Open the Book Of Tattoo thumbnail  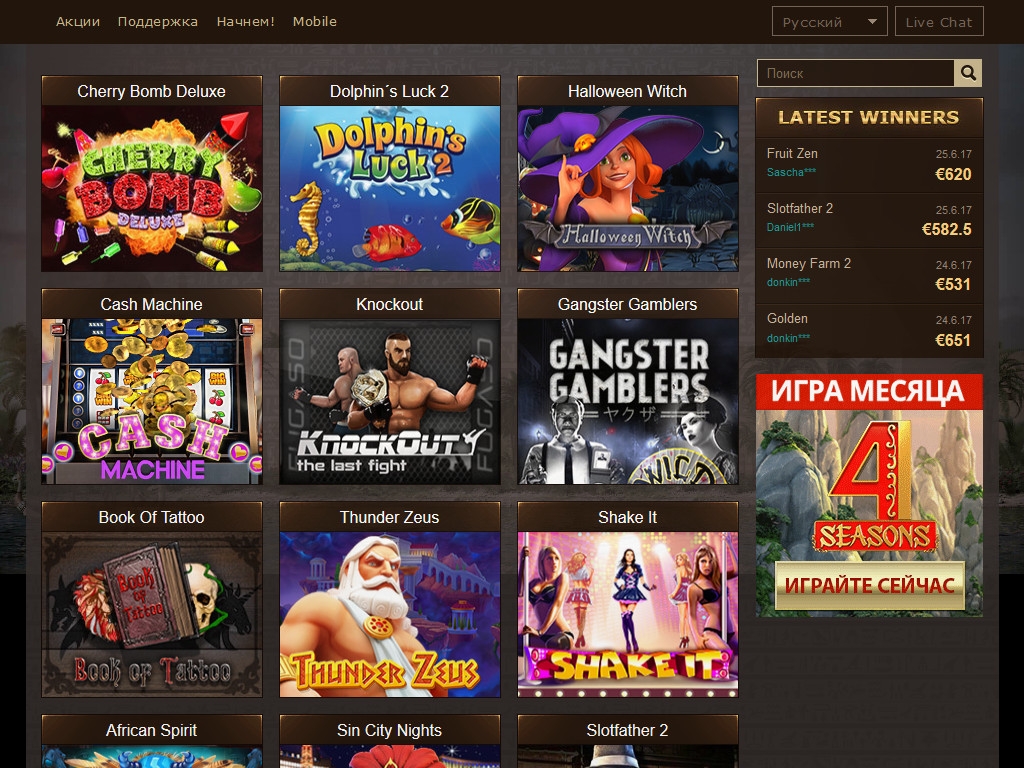[152, 614]
